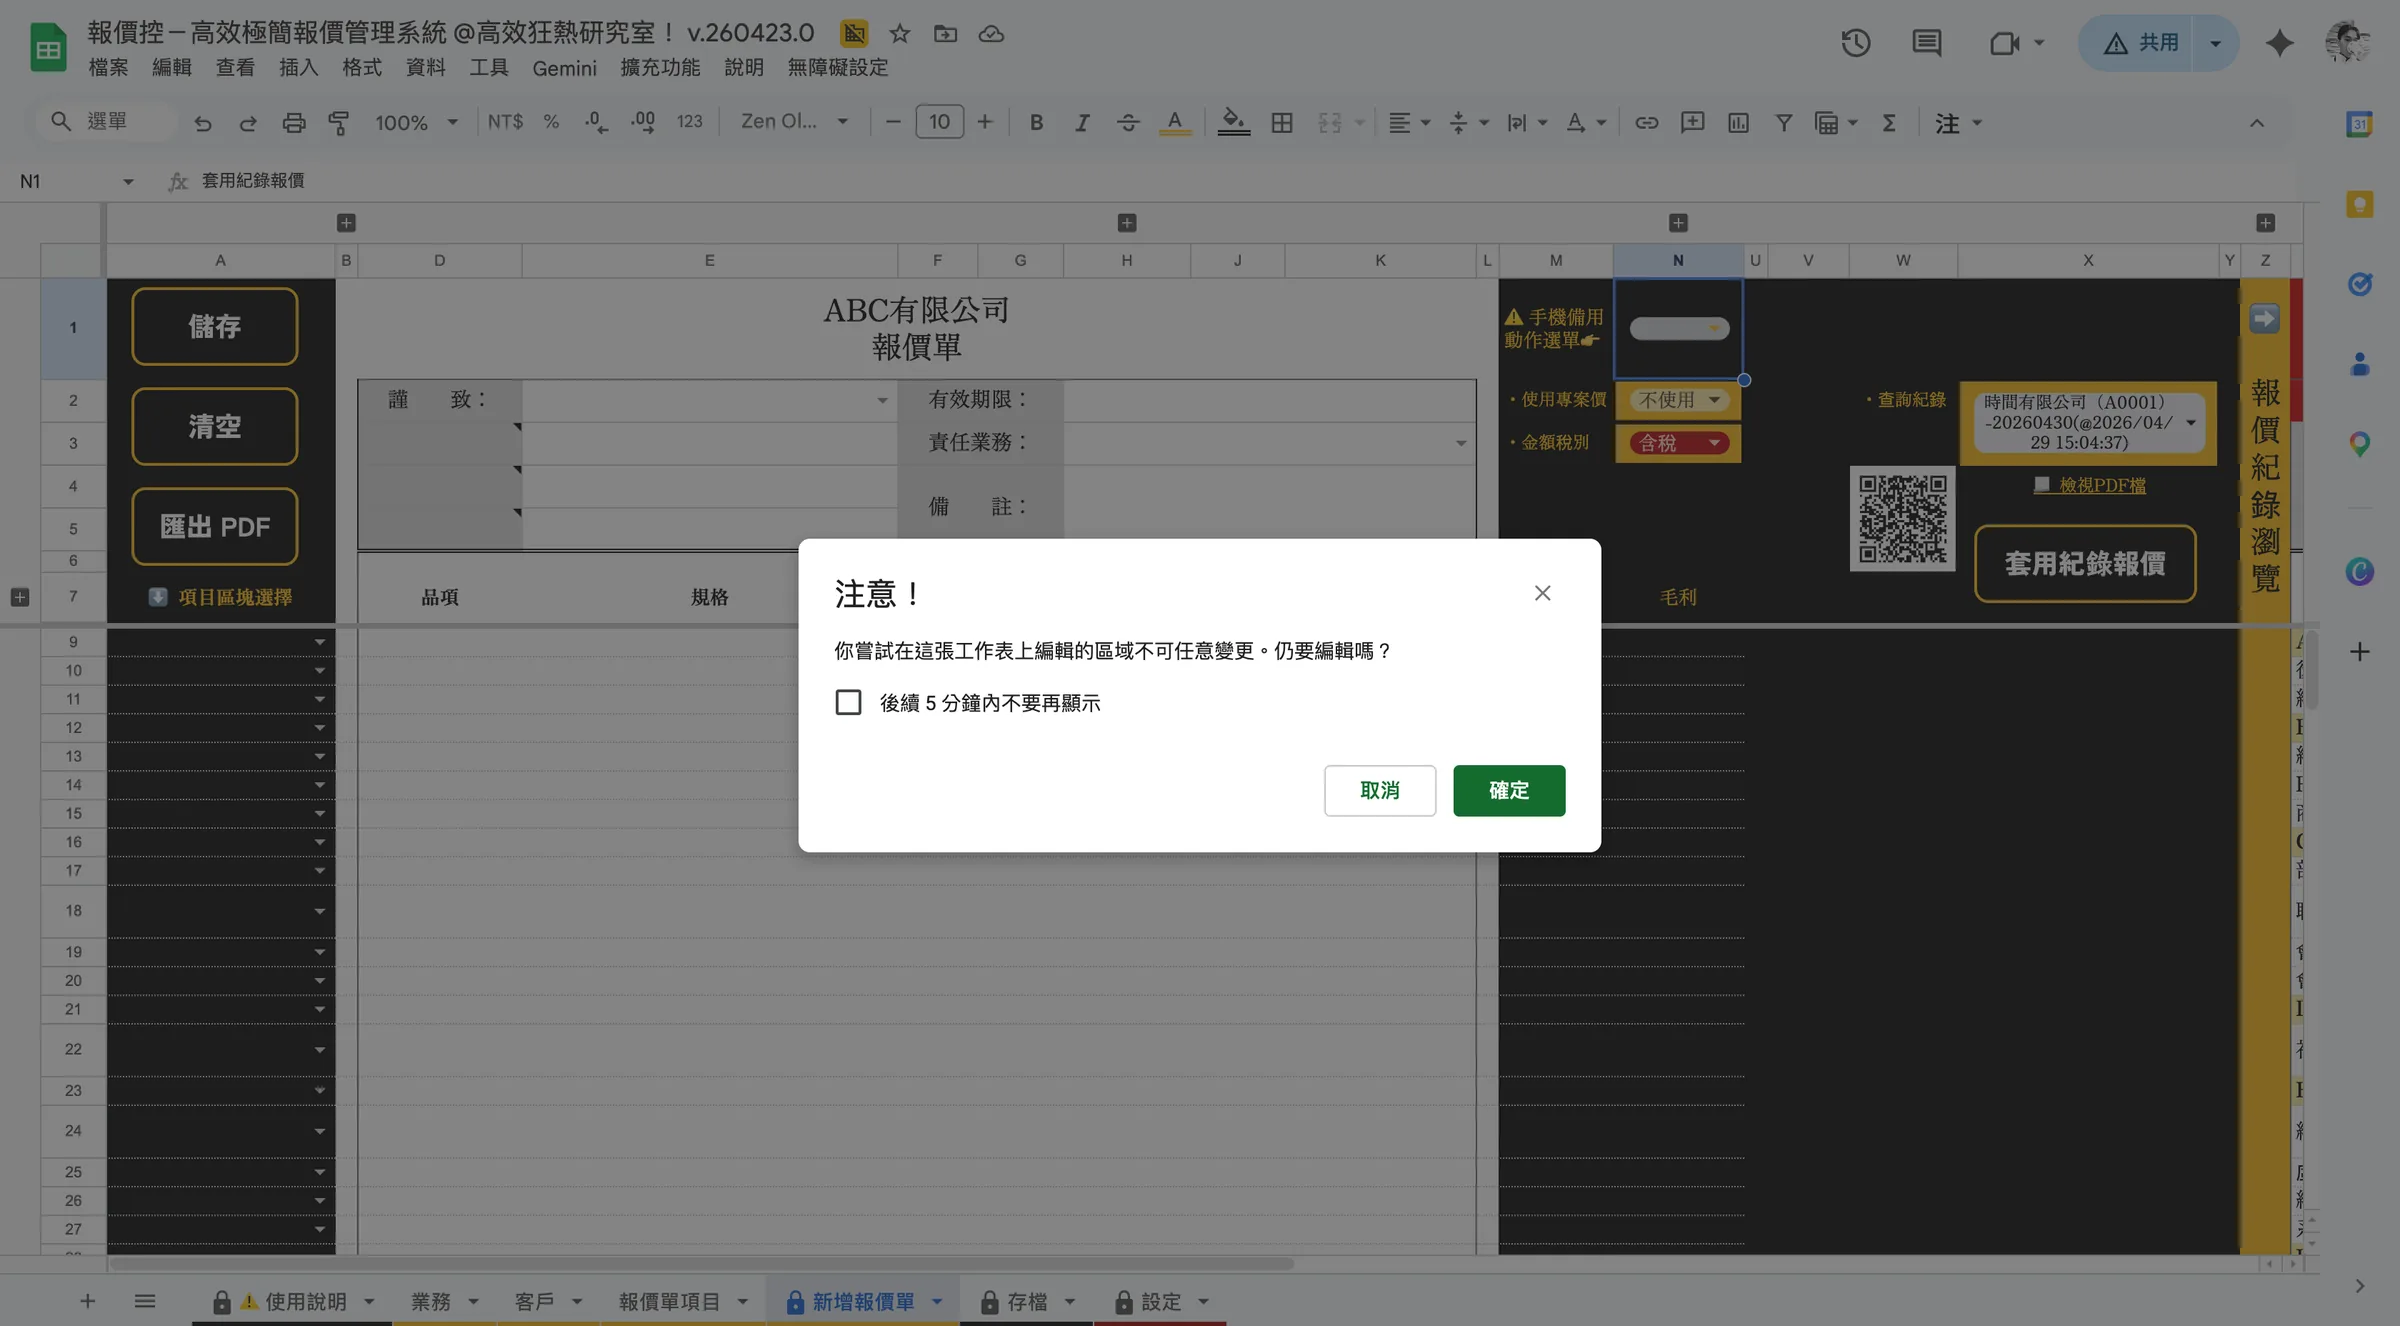Viewport: 2400px width, 1326px height.
Task: Click the 確定 confirm button in dialog
Action: (1509, 790)
